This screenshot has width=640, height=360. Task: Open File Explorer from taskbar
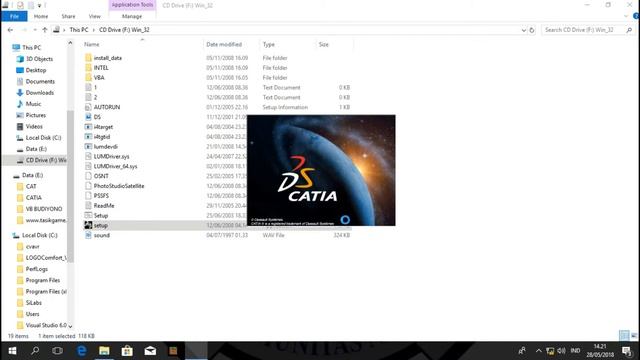(x=104, y=351)
